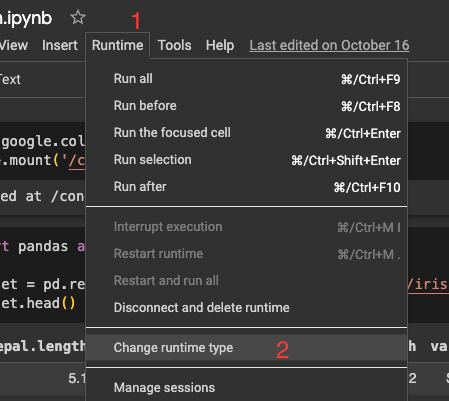Open the Tools menu
Screen dimensions: 449x401
[174, 45]
